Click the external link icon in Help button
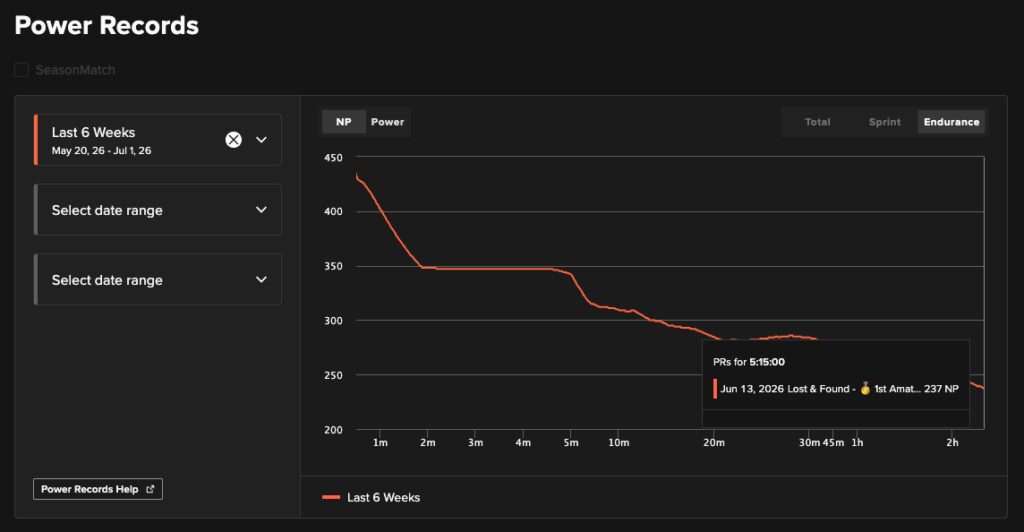 tap(150, 489)
